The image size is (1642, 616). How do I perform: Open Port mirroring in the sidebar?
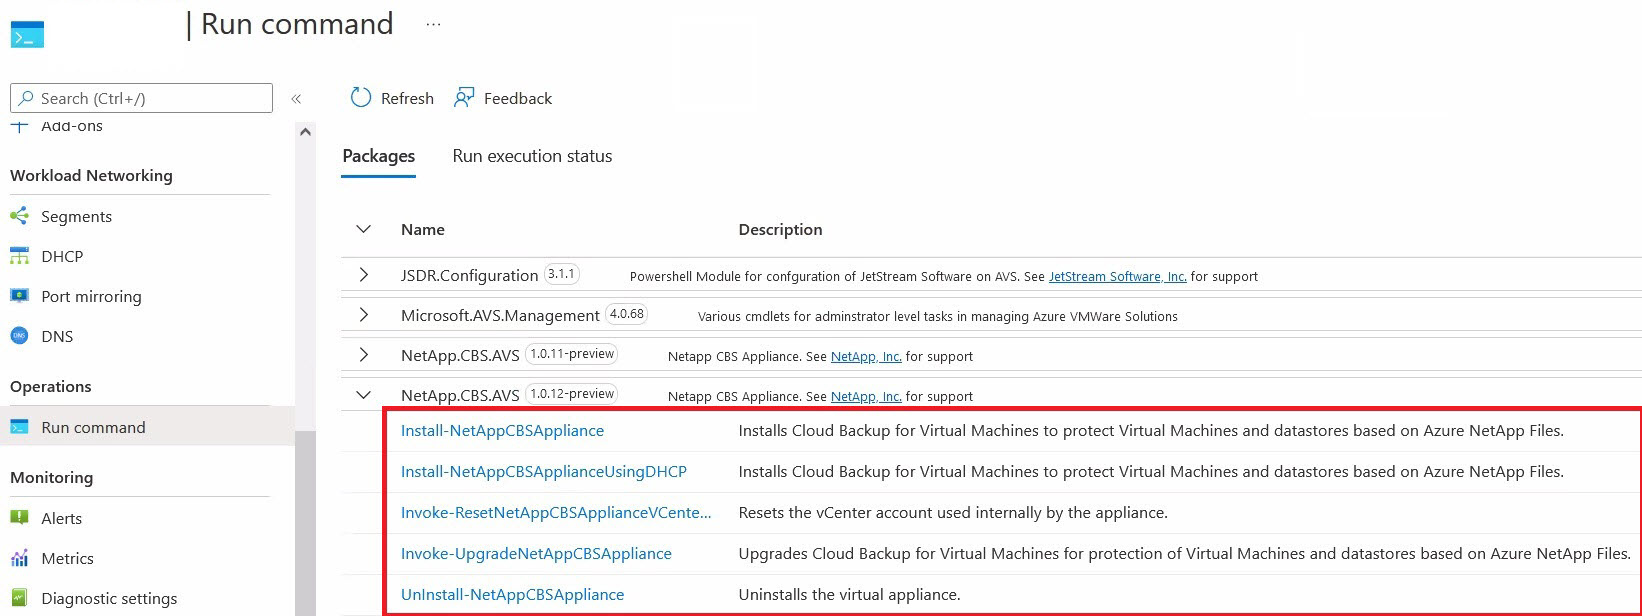click(x=91, y=296)
